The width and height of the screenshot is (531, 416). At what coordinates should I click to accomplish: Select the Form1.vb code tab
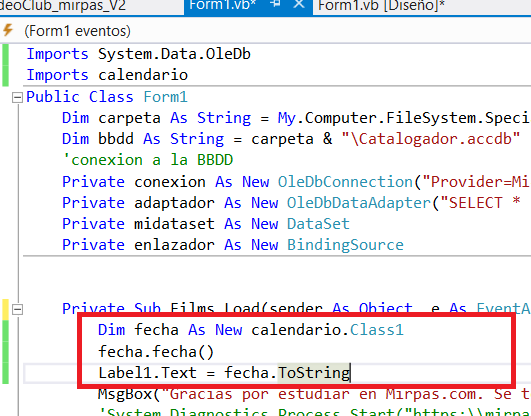coord(222,5)
